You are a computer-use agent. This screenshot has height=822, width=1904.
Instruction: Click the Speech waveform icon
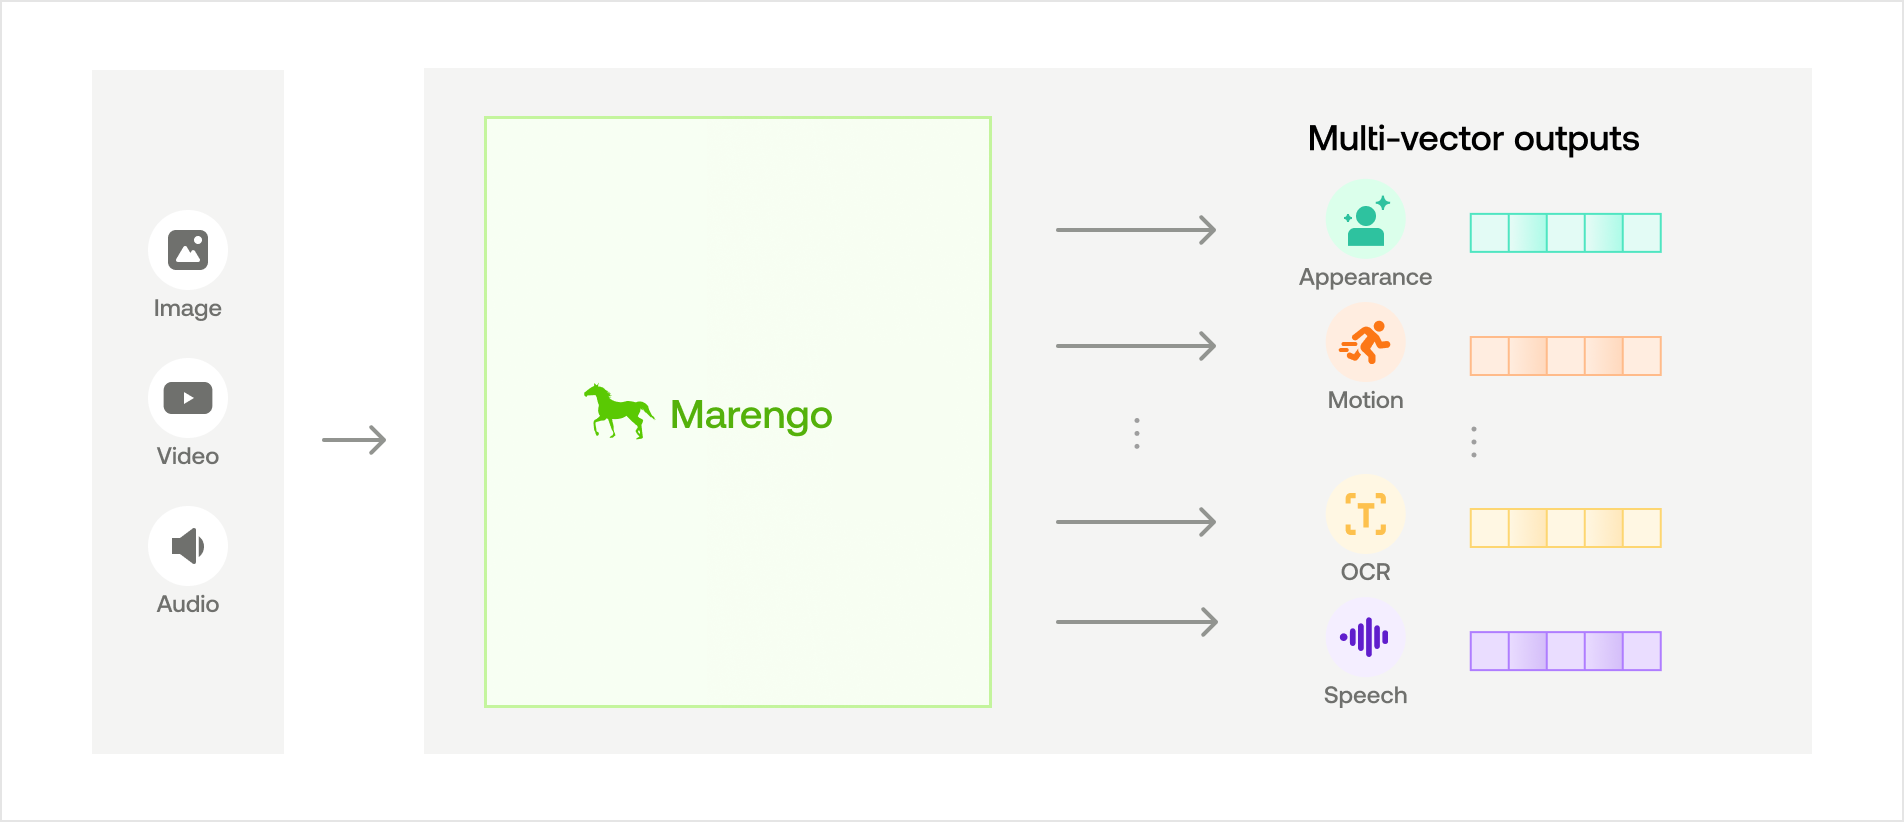1365,637
